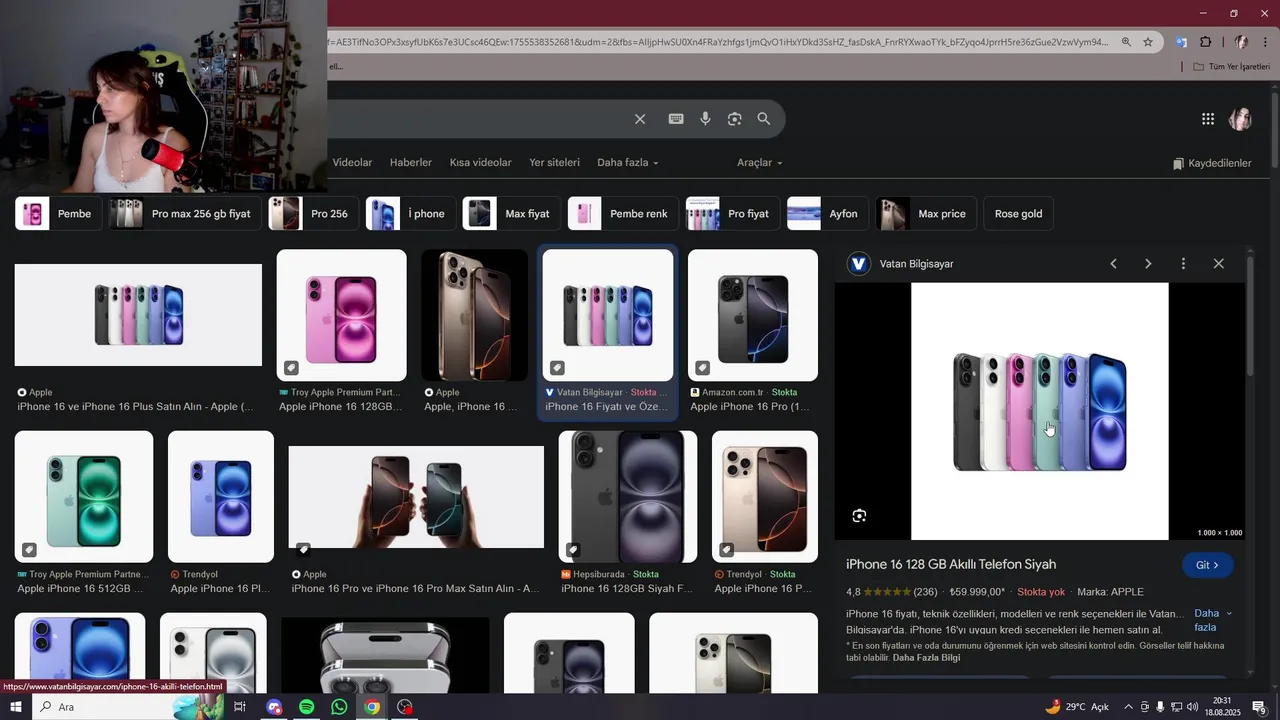Open Chrome three-dot menu
This screenshot has width=1280, height=720.
point(1266,42)
